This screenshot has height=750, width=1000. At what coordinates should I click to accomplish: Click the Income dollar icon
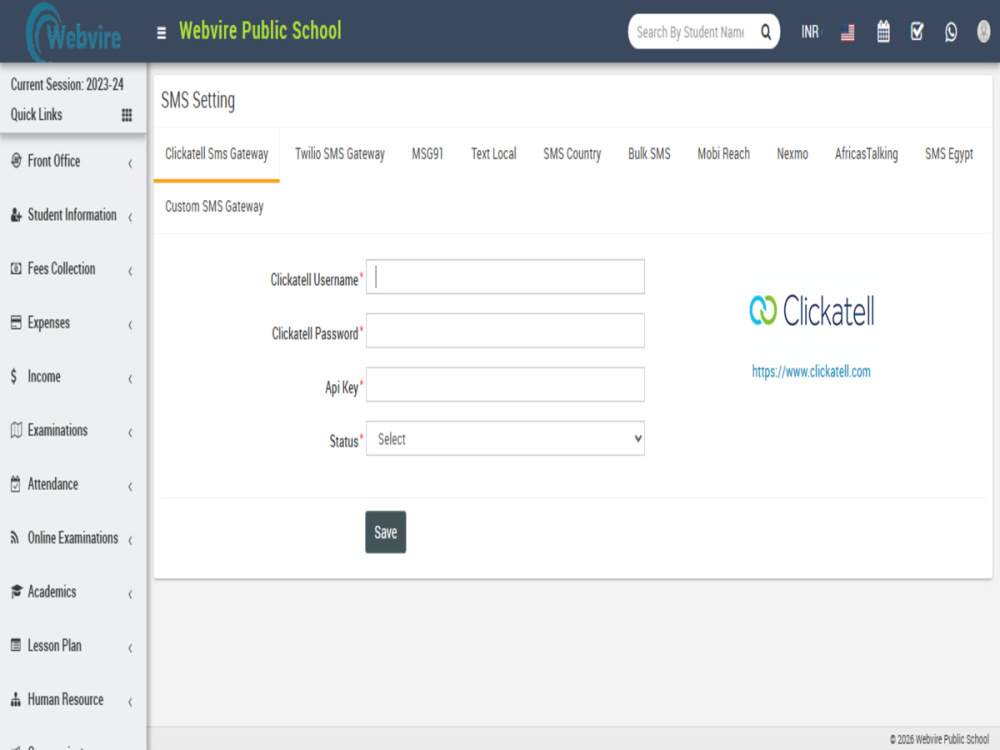point(14,376)
